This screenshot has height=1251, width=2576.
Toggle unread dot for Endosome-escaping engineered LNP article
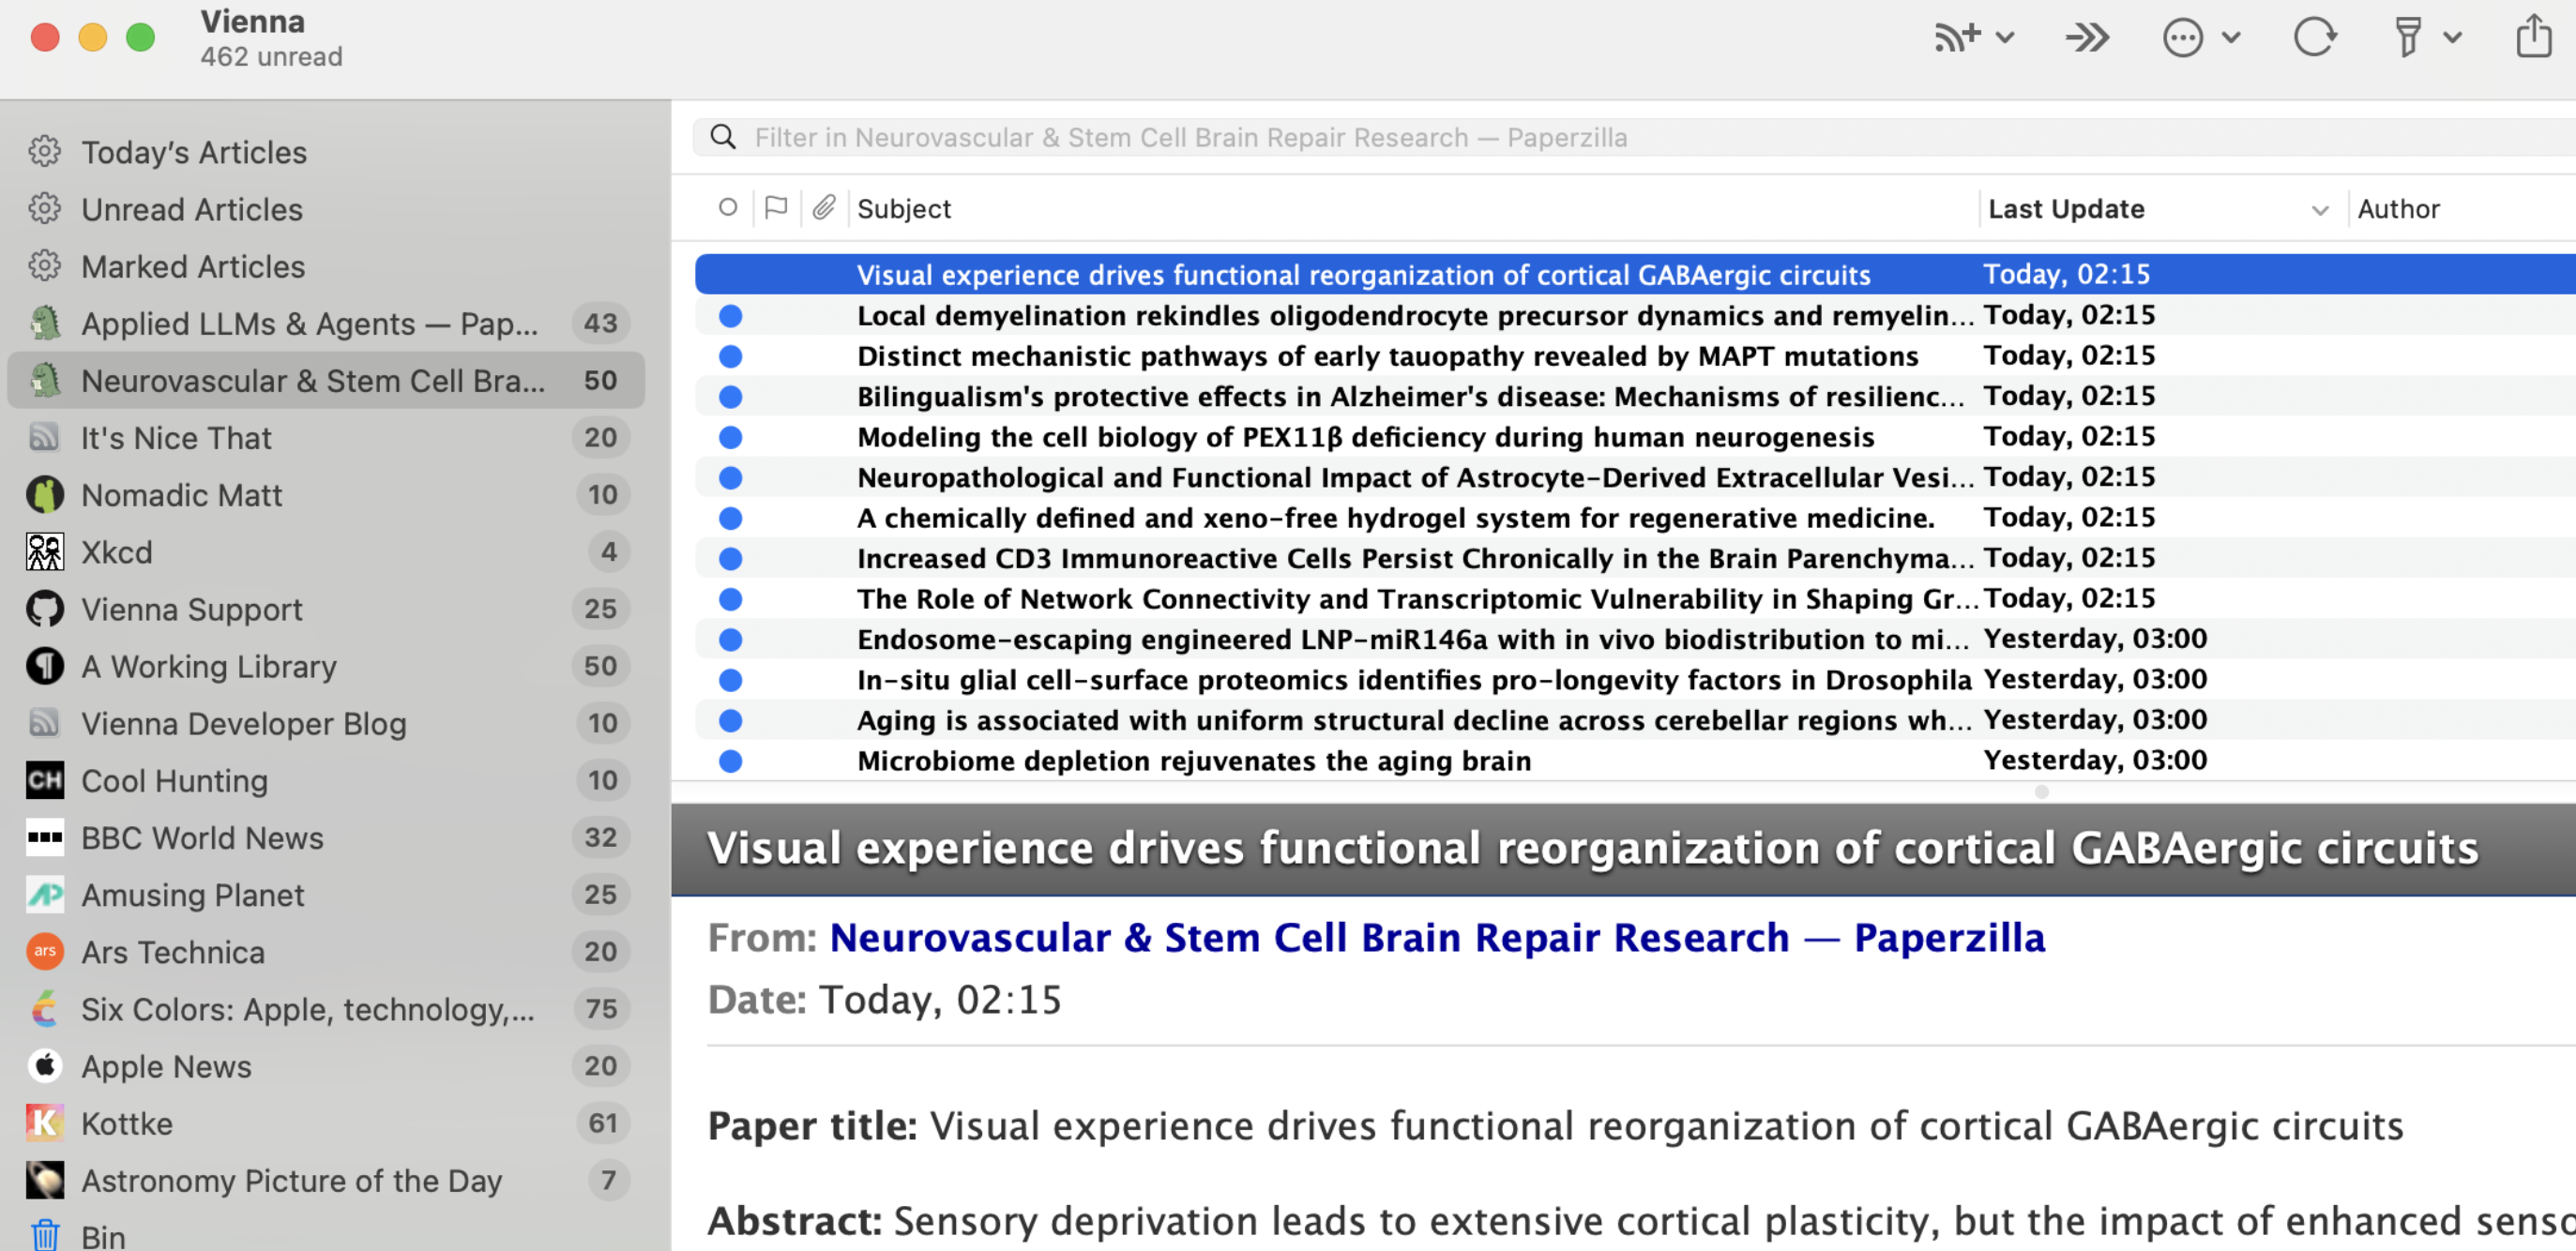(x=731, y=639)
